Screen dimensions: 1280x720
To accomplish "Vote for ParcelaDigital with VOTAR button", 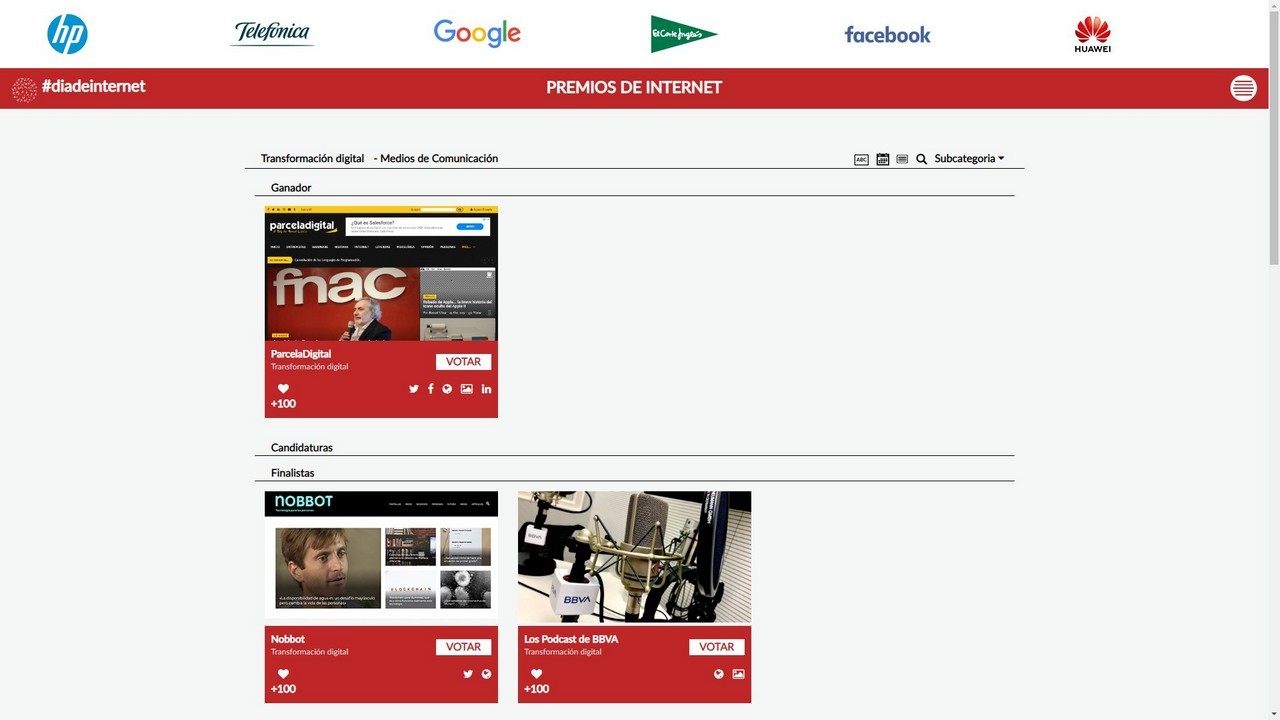I will tap(463, 362).
